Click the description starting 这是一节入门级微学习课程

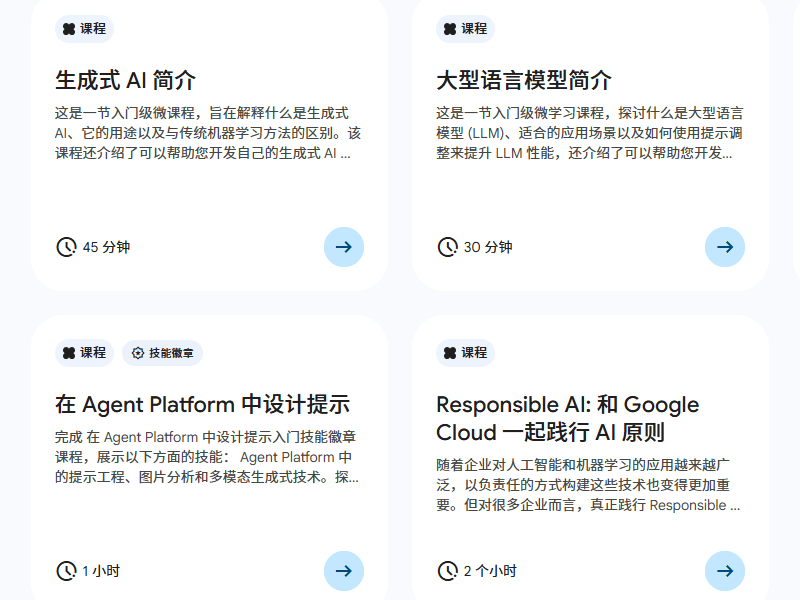point(590,133)
